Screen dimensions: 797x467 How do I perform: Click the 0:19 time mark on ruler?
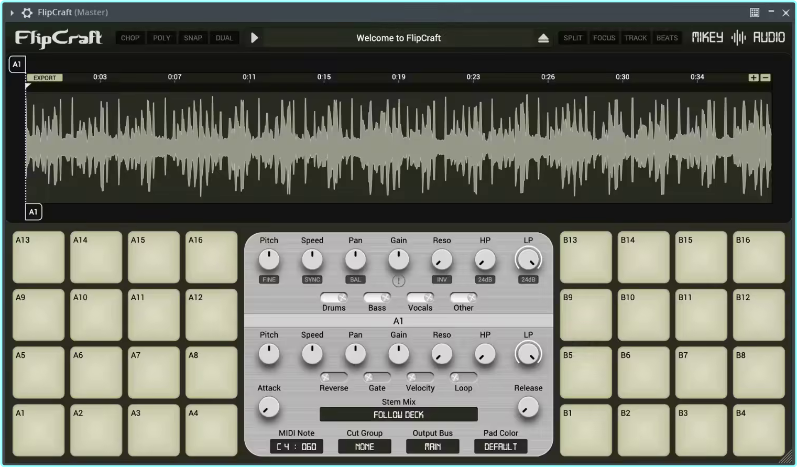pos(398,77)
